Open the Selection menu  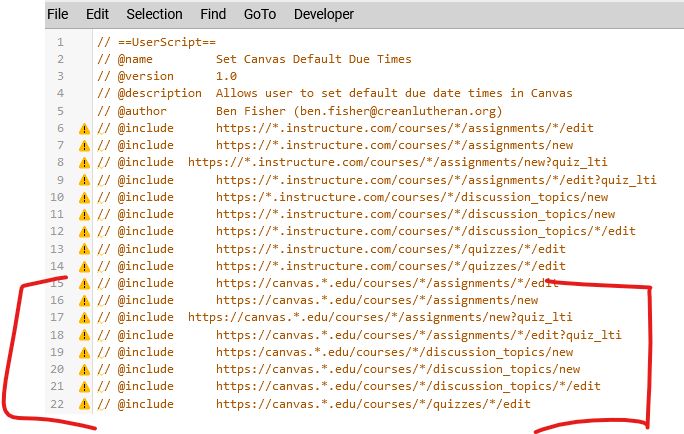click(154, 14)
